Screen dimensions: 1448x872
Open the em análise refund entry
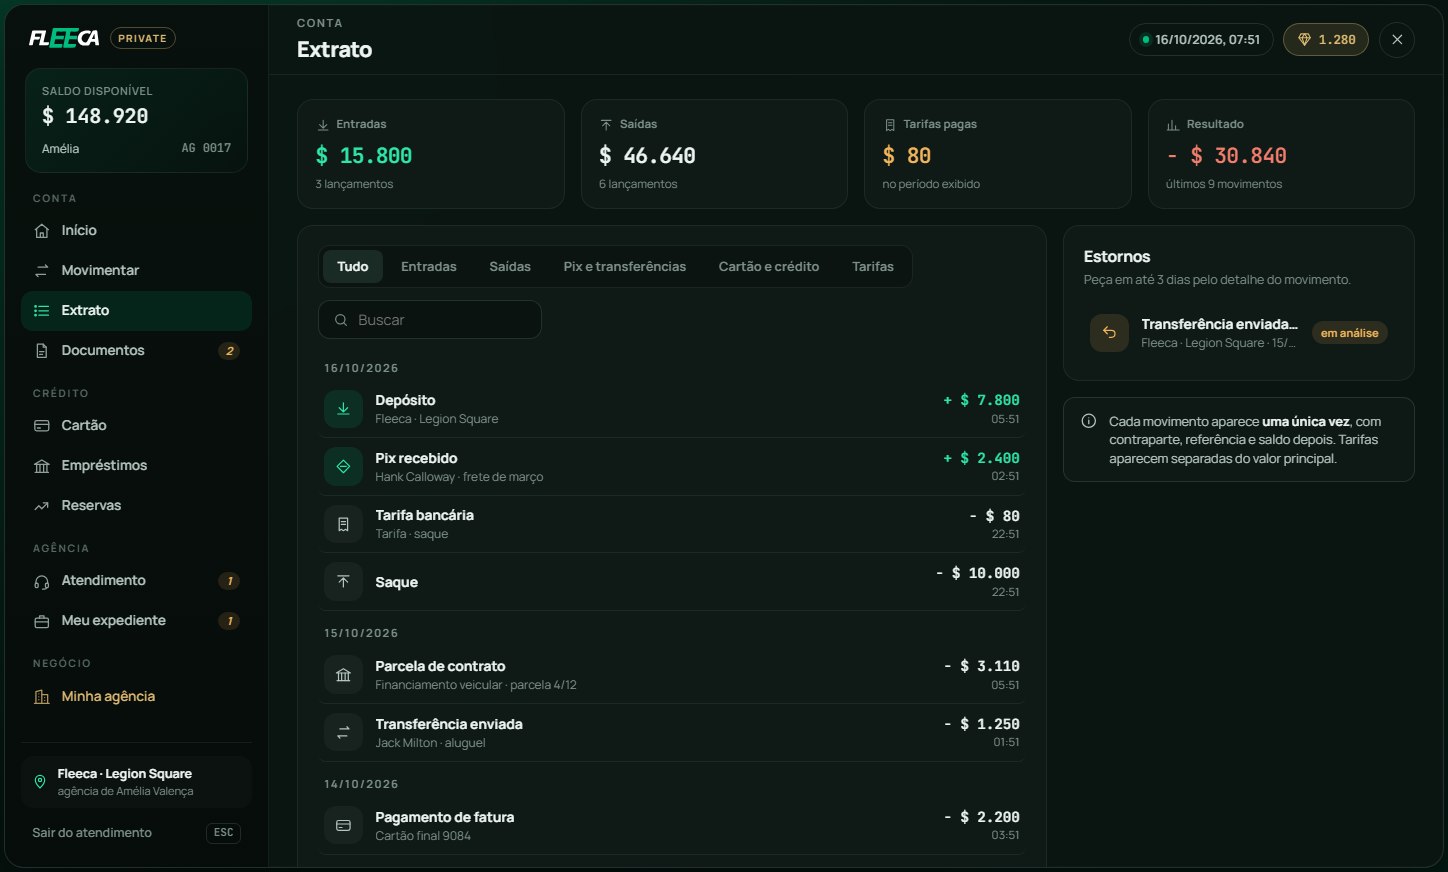1239,333
